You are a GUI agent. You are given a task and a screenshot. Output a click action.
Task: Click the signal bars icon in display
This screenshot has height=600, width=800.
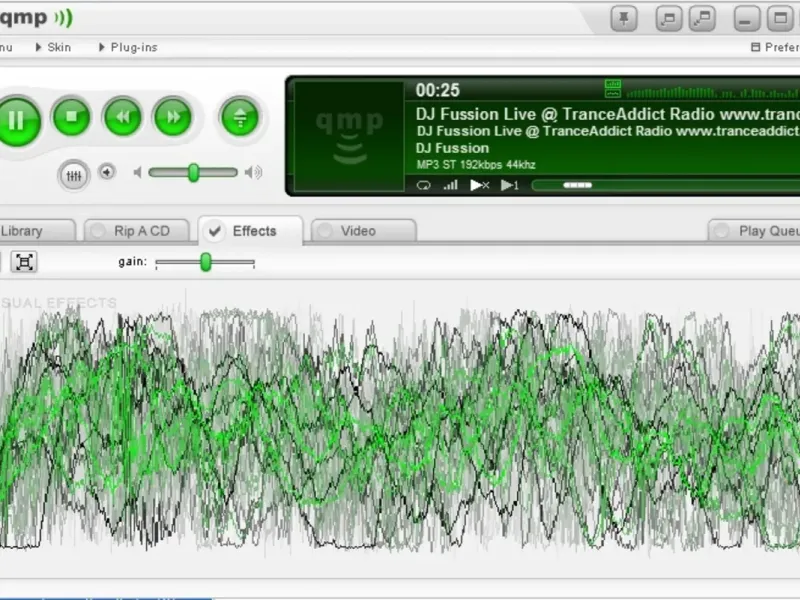tap(451, 185)
